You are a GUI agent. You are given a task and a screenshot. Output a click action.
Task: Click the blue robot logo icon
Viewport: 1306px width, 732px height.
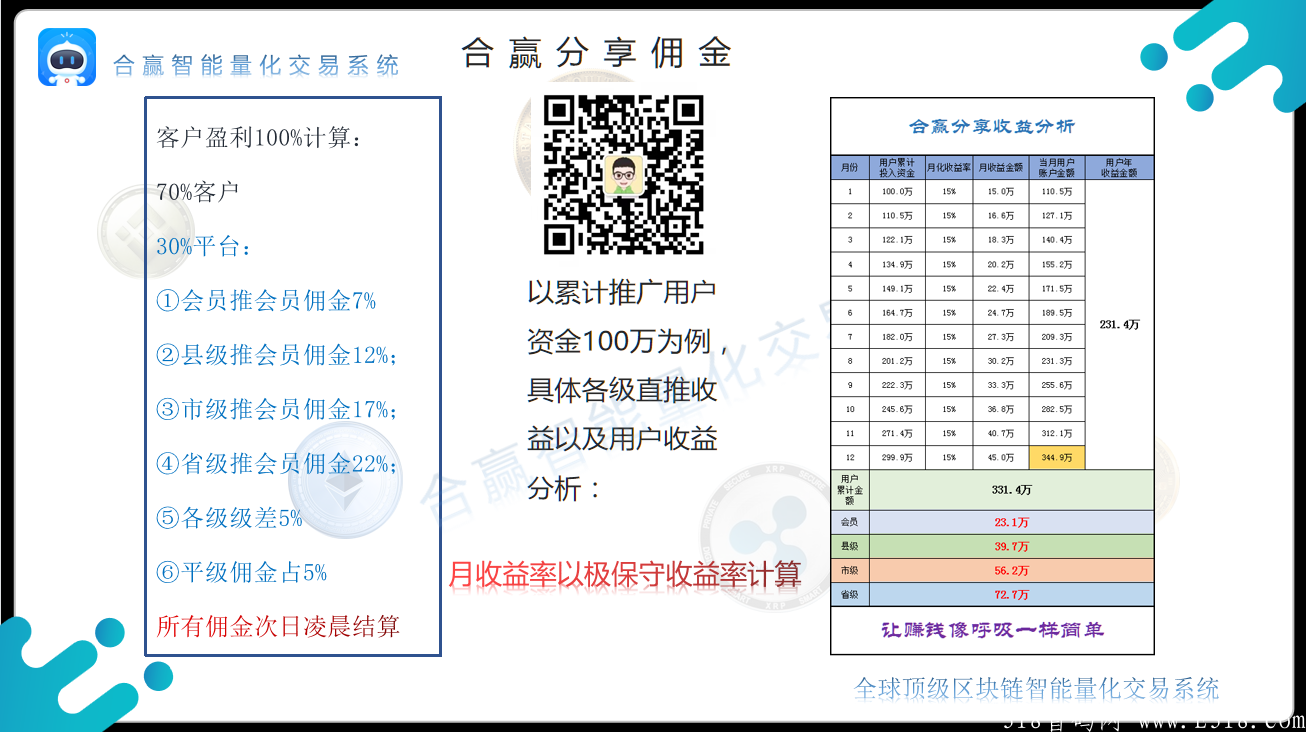67,57
